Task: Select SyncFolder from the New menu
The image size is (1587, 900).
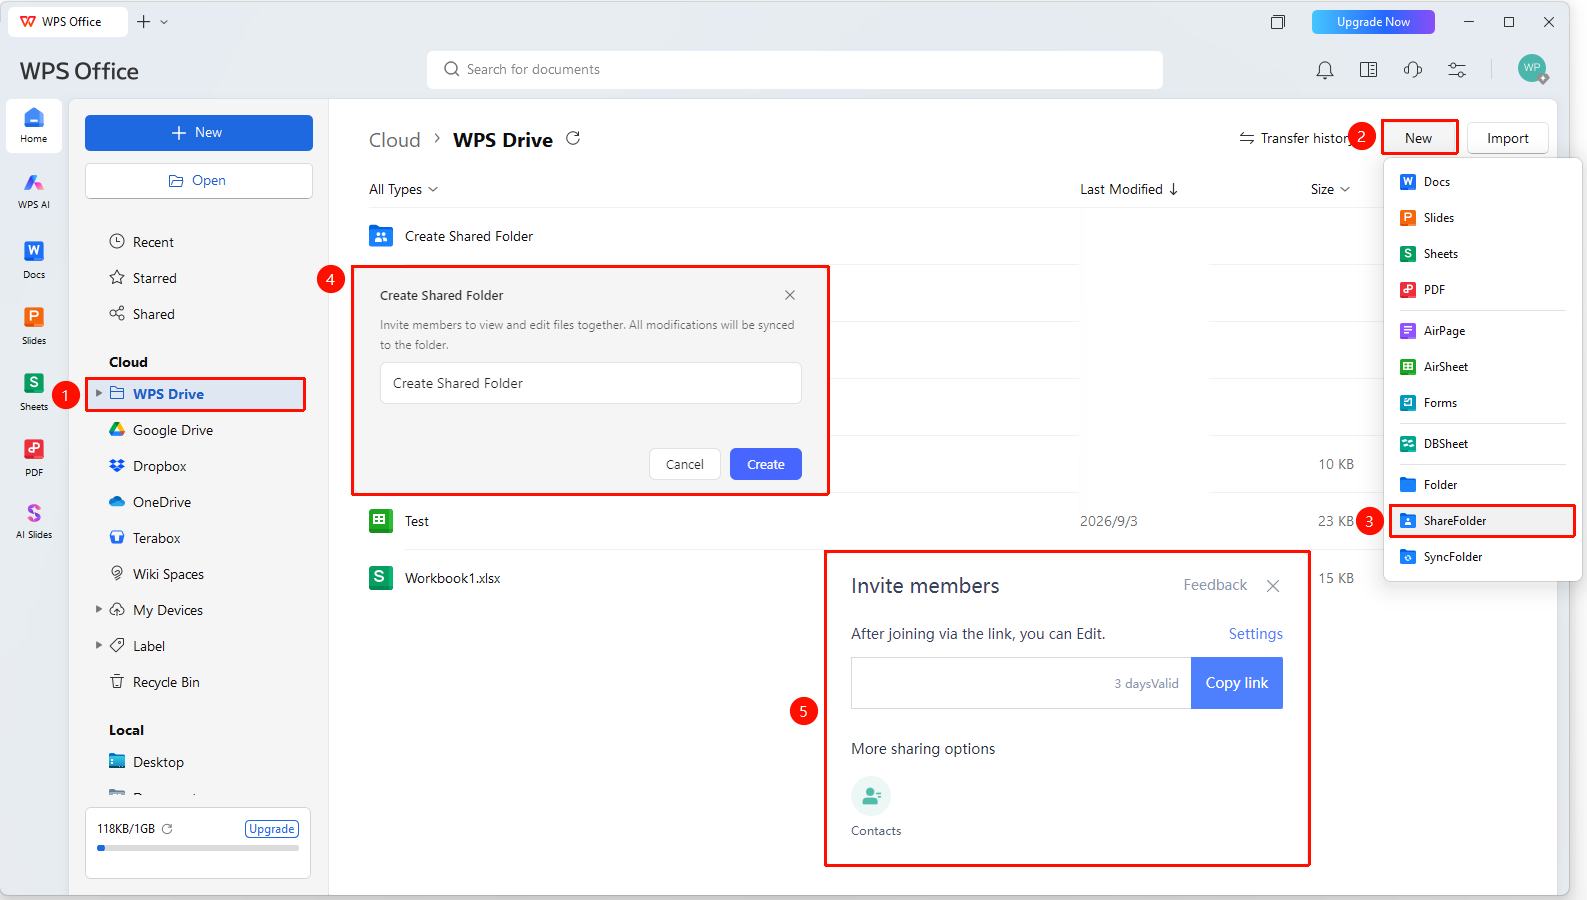Action: 1482,557
